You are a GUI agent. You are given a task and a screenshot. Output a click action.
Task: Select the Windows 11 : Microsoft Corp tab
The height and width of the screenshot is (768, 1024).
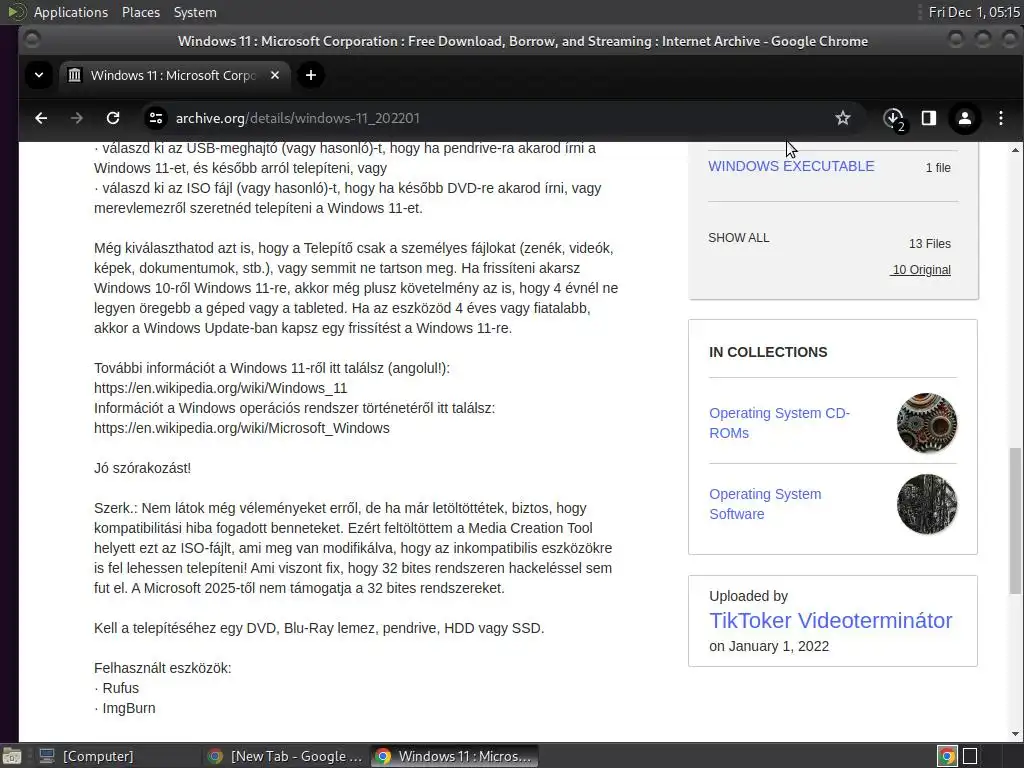(x=174, y=75)
